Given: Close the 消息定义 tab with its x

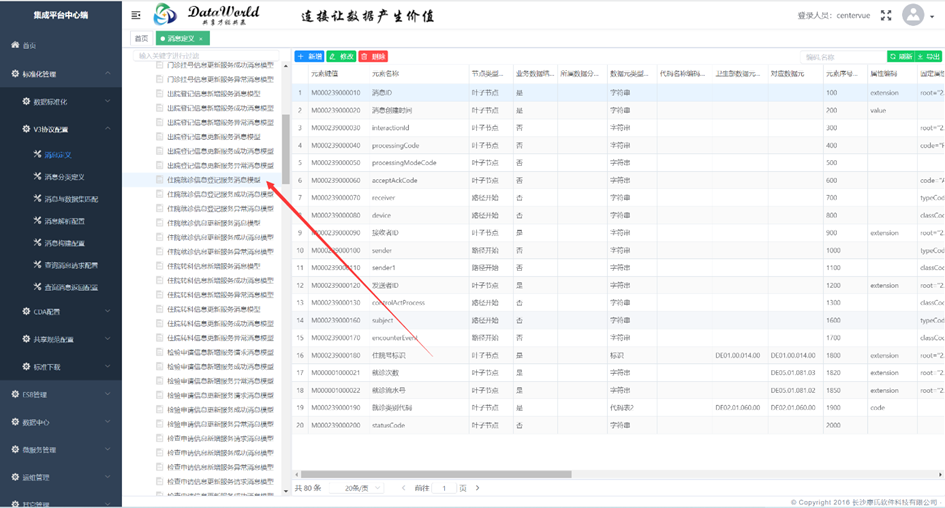Looking at the screenshot, I should pos(201,39).
